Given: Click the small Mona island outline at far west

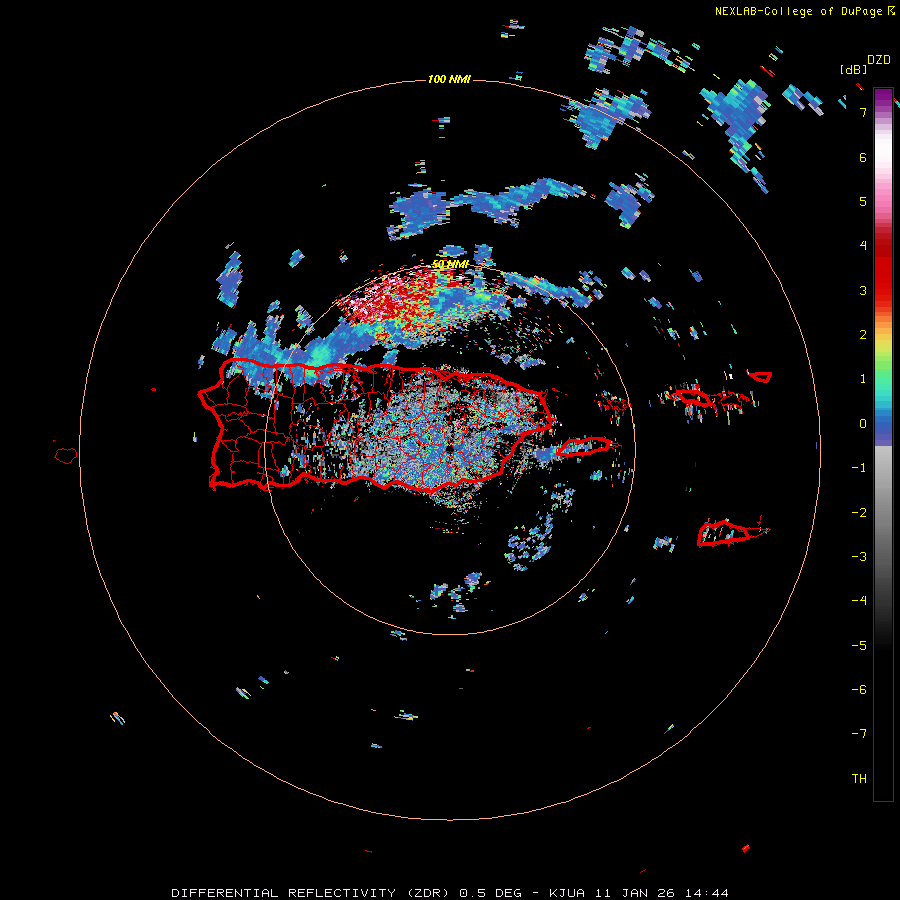Looking at the screenshot, I should coord(66,456).
